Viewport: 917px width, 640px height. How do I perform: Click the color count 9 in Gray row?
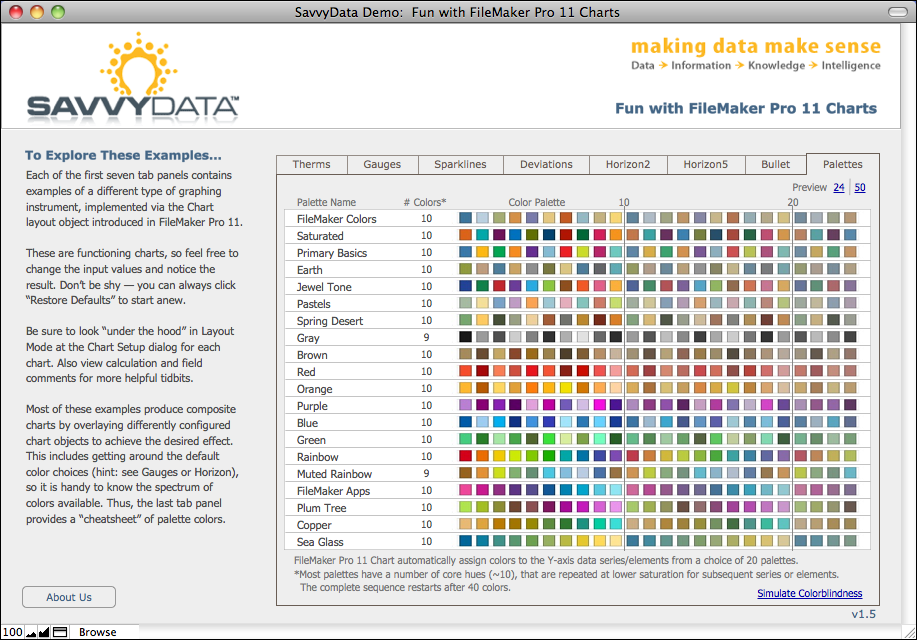[426, 337]
